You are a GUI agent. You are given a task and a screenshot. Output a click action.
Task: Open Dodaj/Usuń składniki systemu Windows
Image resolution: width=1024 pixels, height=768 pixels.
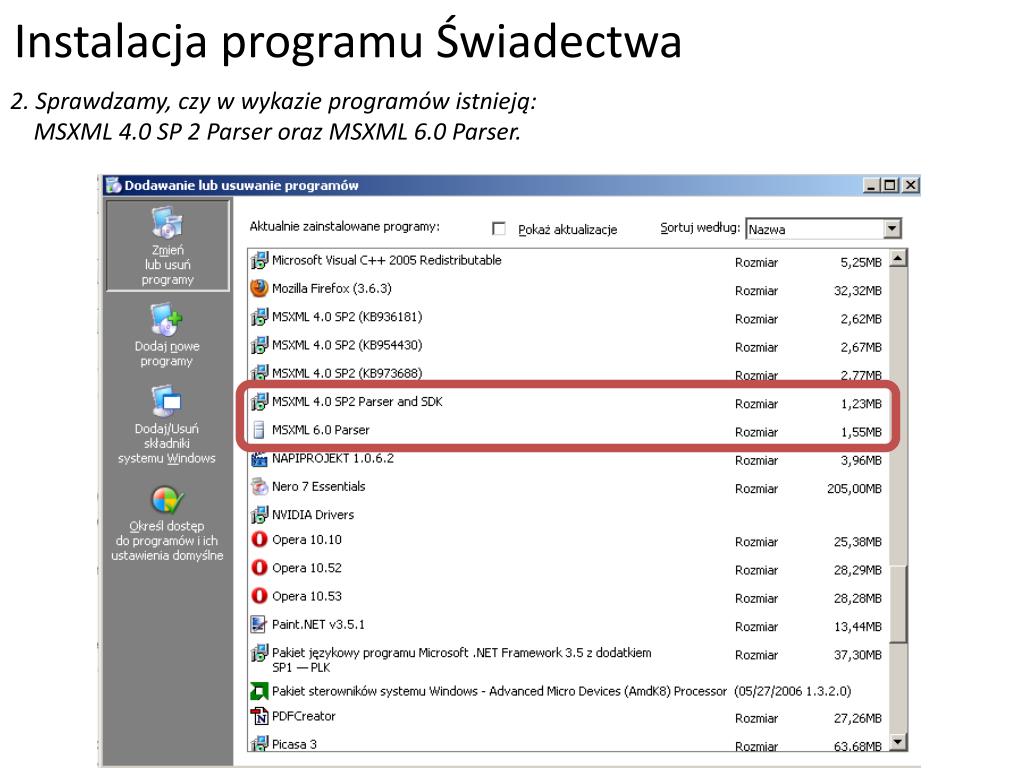pyautogui.click(x=167, y=424)
